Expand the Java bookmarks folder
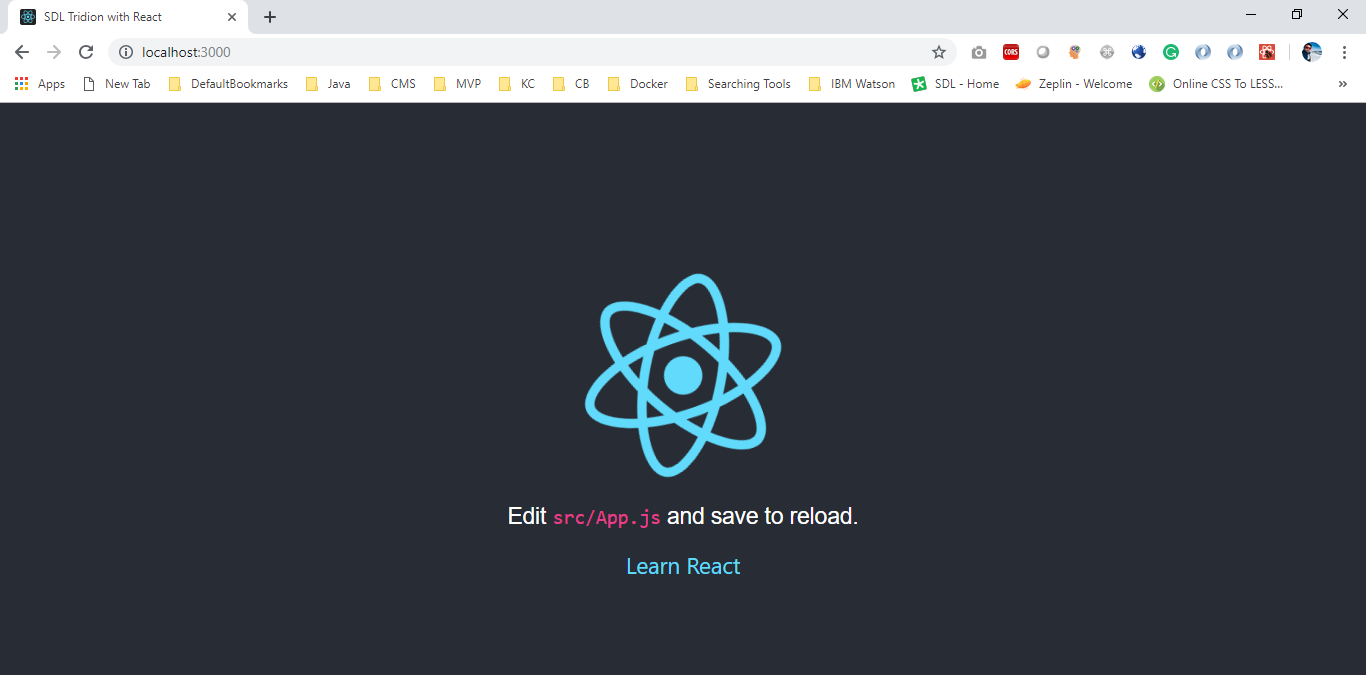 [328, 84]
